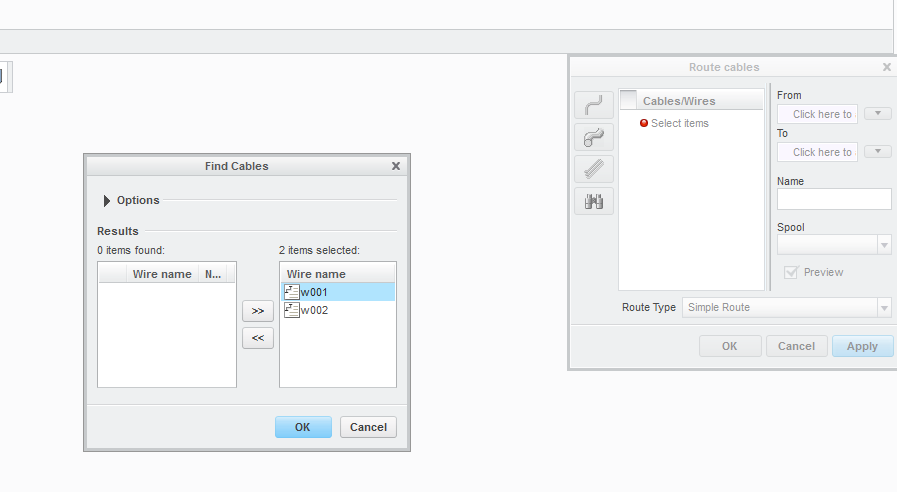Choose the route-along-pipe icon in Route cables
897x492 pixels.
pos(594,137)
